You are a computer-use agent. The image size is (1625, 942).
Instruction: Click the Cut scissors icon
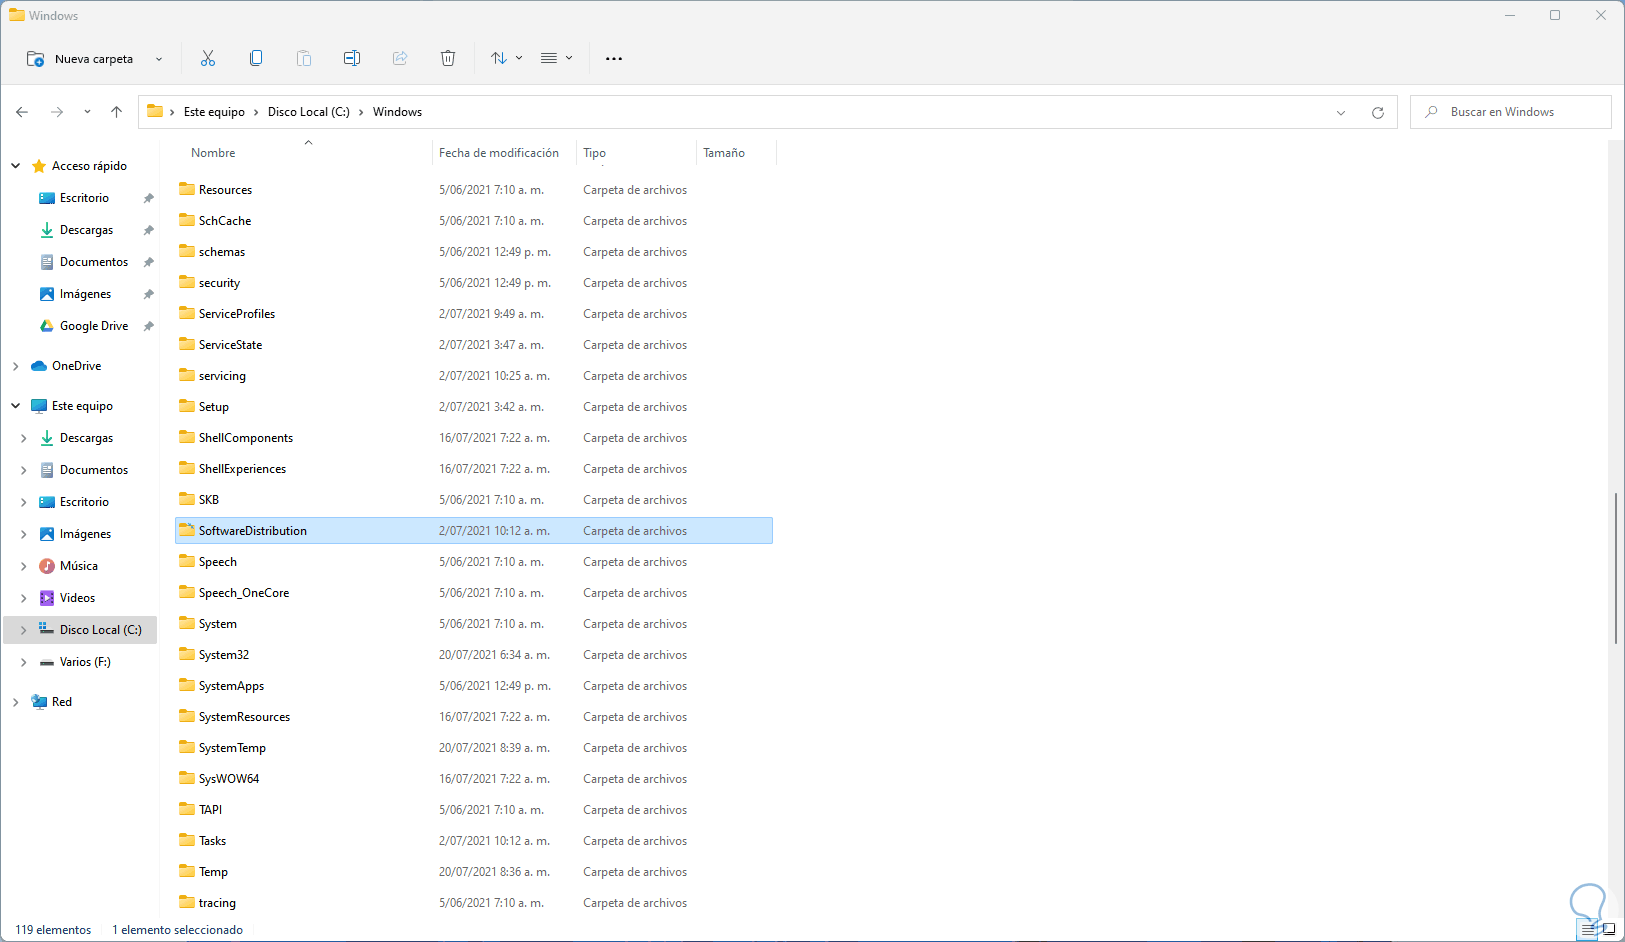point(208,59)
